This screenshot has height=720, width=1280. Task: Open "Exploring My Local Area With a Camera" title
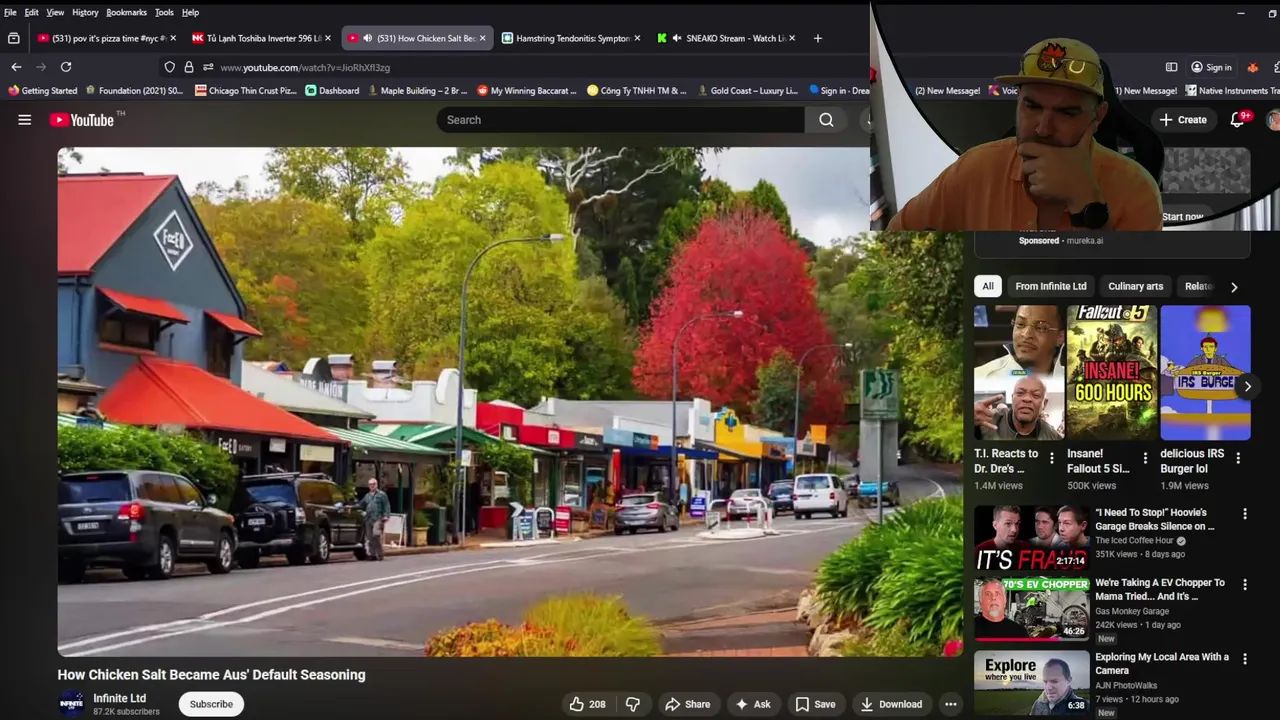coord(1162,664)
